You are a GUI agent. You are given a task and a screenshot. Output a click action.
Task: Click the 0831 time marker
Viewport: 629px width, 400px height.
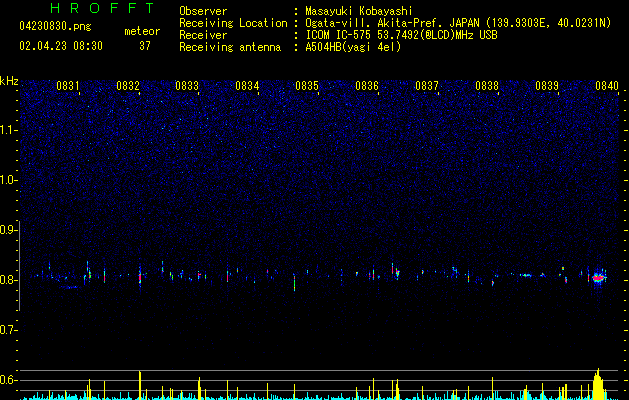pos(67,86)
